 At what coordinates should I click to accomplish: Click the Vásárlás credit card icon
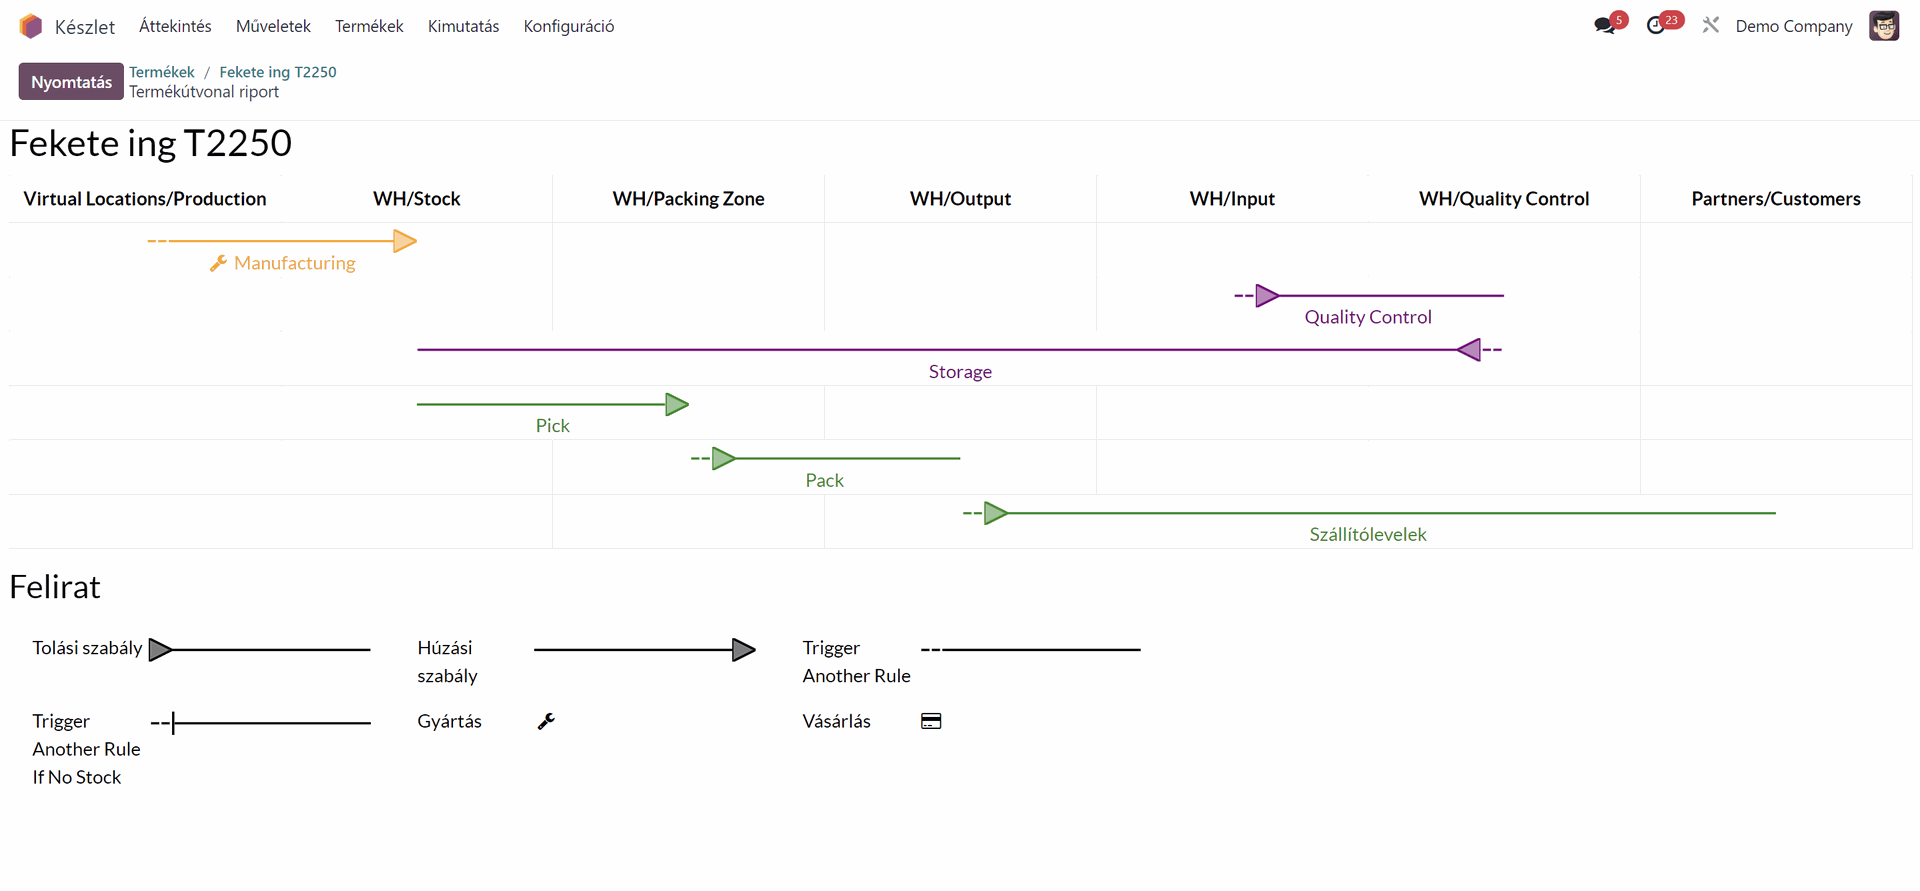tap(931, 721)
